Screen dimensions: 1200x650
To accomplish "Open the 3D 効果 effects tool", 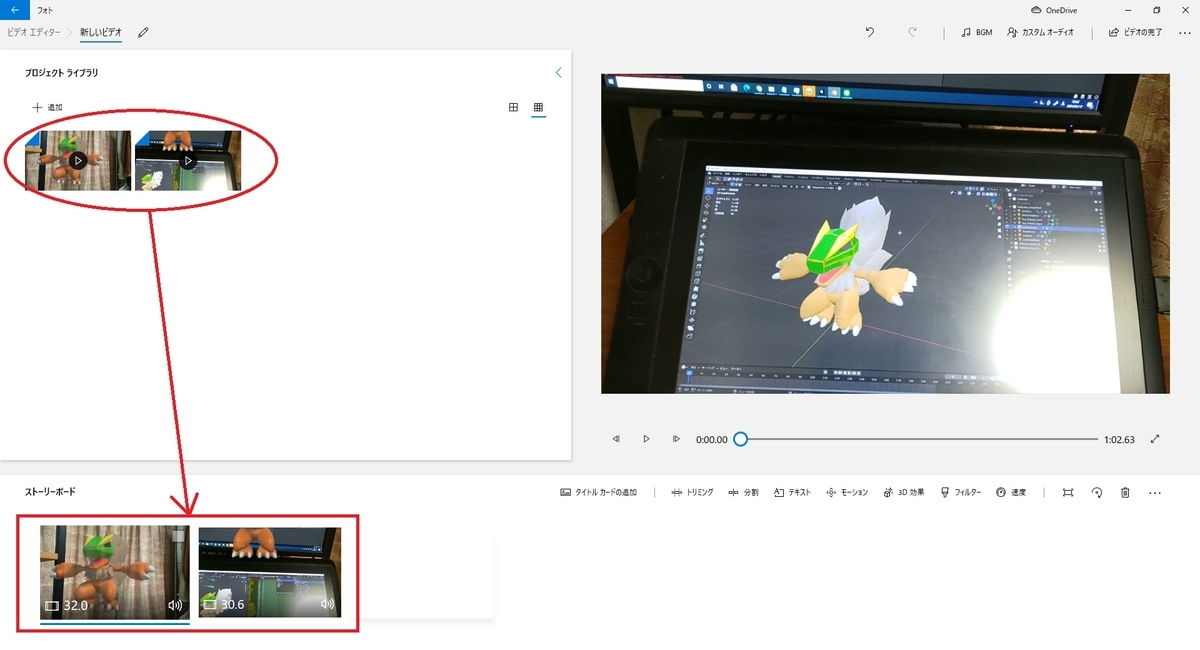I will coord(904,493).
